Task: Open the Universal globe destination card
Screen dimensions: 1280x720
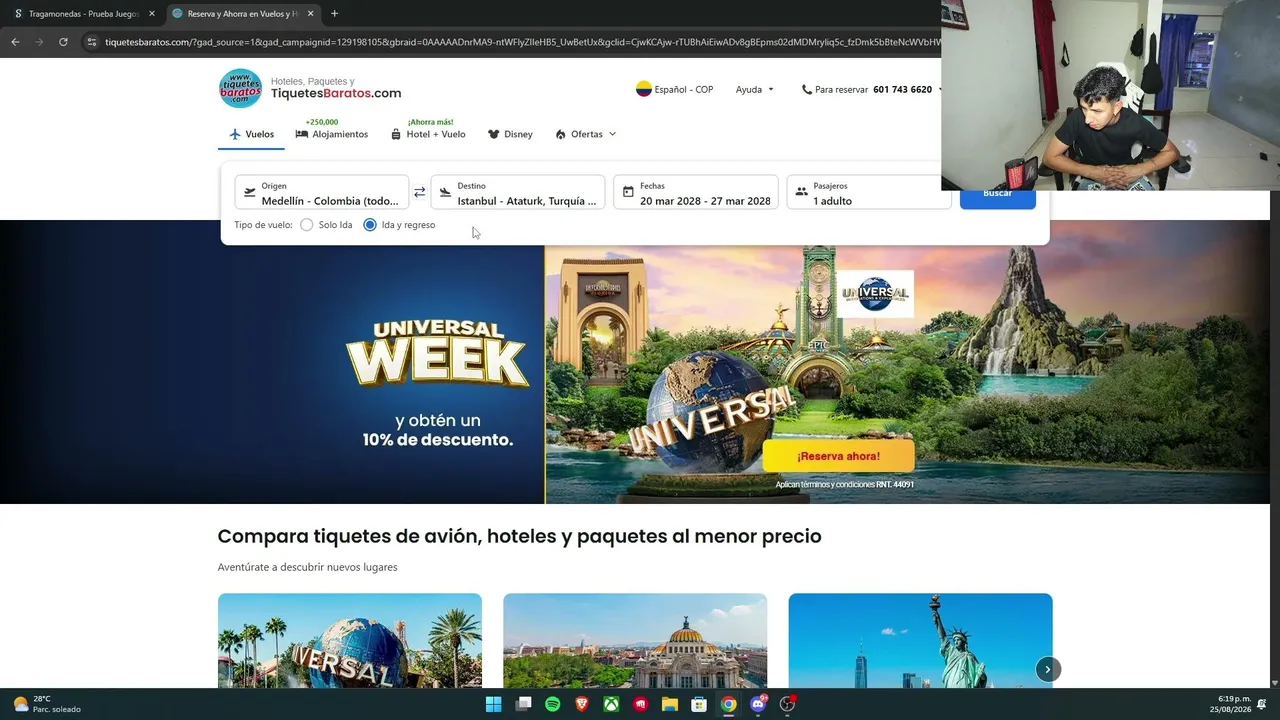Action: point(350,640)
